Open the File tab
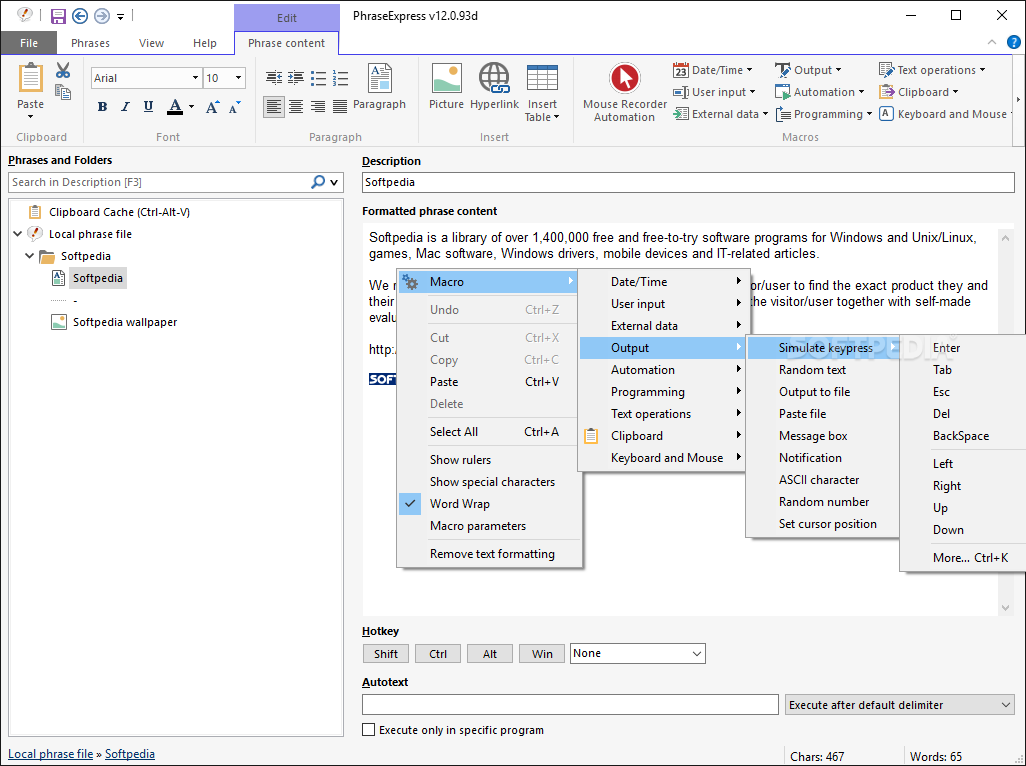1026x766 pixels. (x=29, y=43)
